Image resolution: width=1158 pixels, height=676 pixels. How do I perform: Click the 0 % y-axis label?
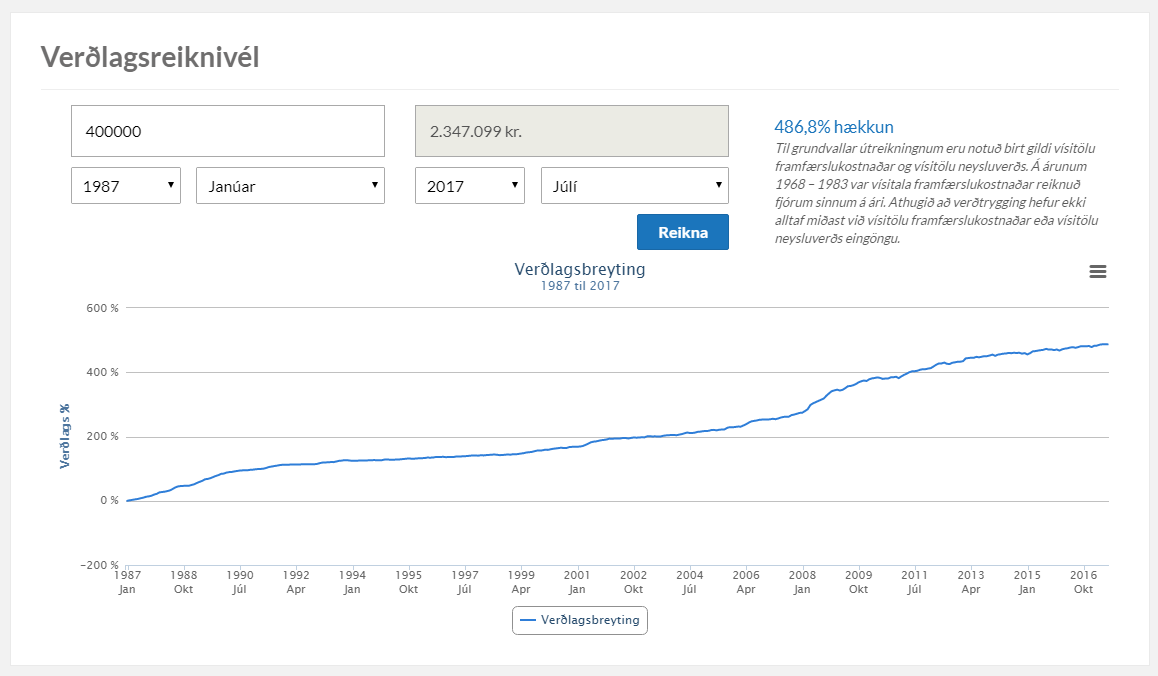108,501
